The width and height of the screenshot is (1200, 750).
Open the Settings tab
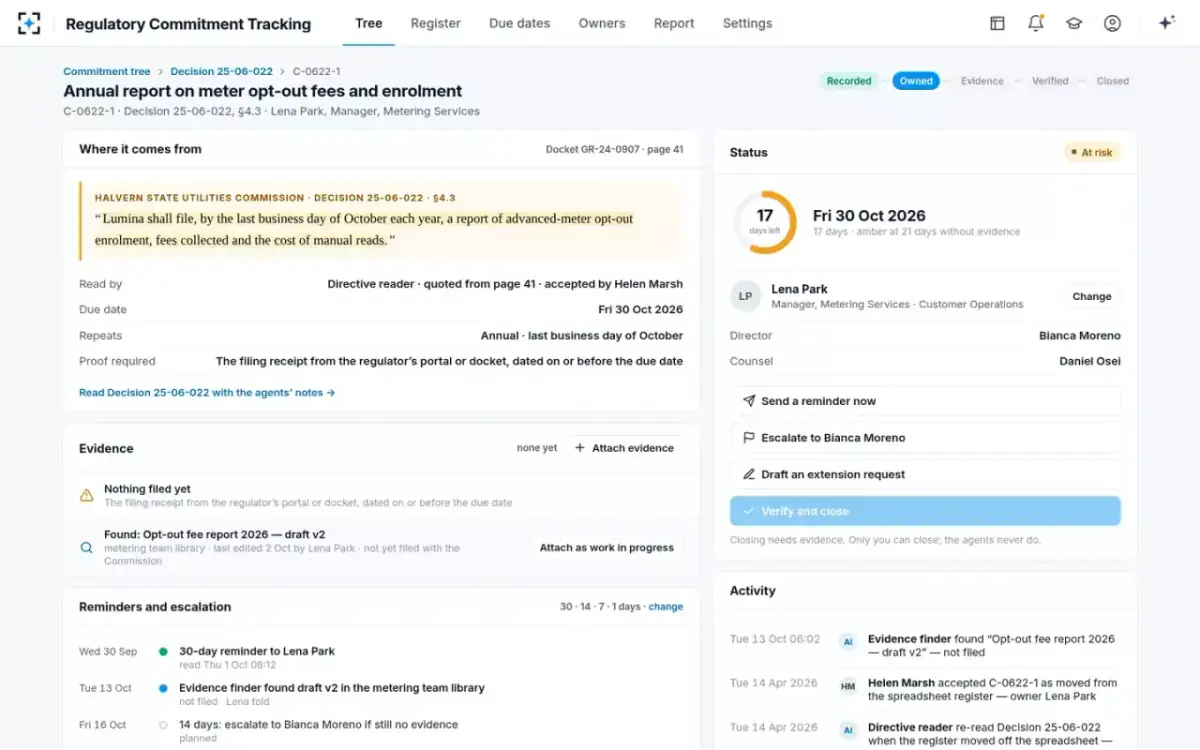(x=747, y=23)
